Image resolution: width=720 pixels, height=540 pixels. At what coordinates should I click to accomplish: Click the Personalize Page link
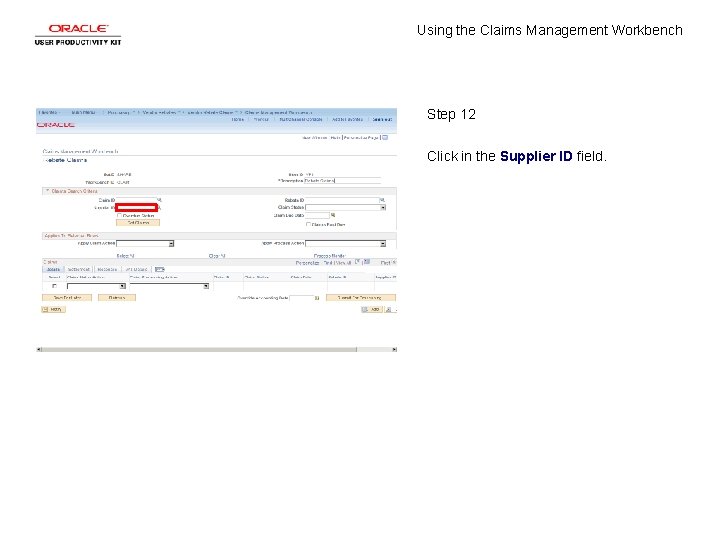[x=361, y=137]
